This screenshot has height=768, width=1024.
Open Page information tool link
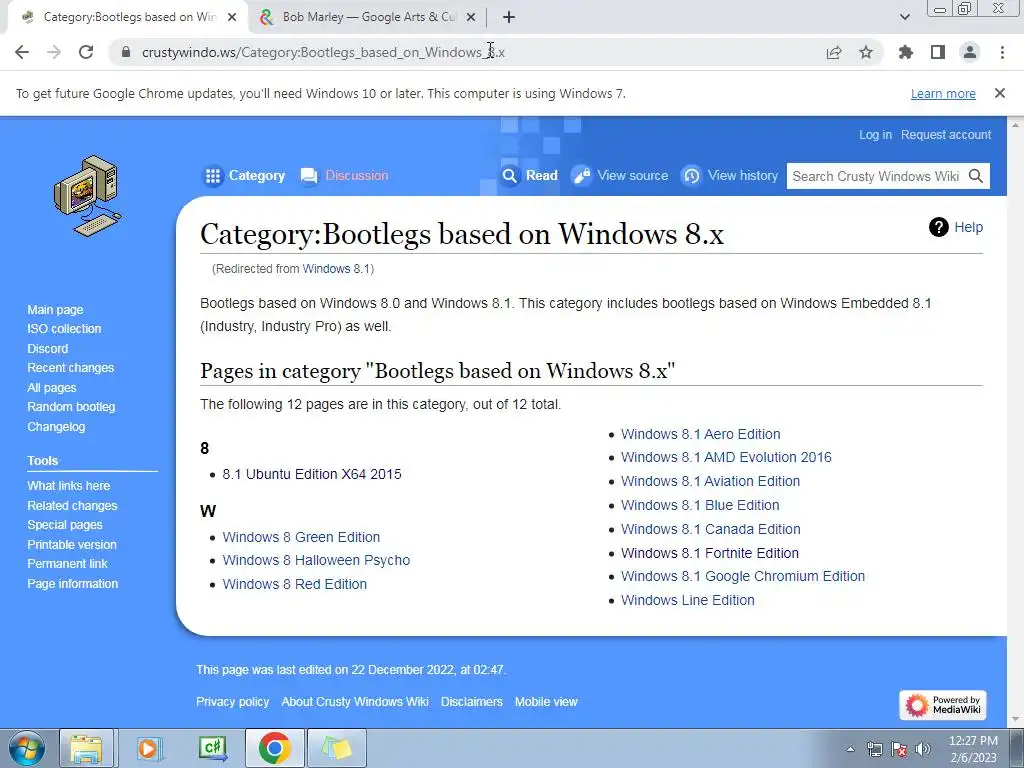pos(72,584)
